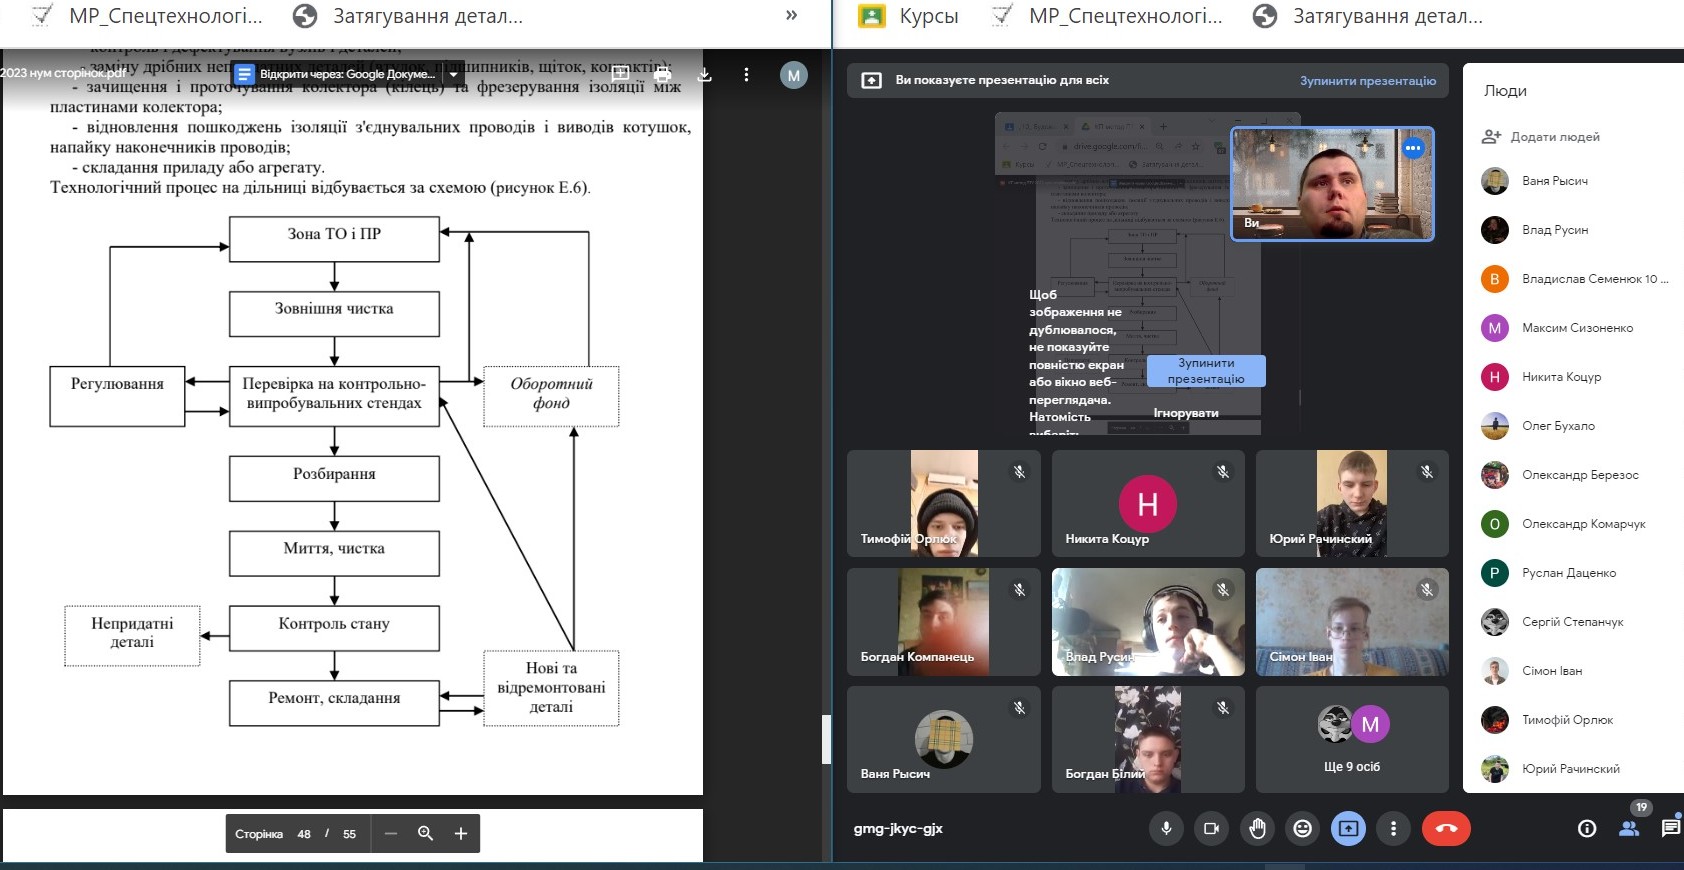The width and height of the screenshot is (1684, 870).
Task: Raise hand in the meeting
Action: coord(1257,828)
